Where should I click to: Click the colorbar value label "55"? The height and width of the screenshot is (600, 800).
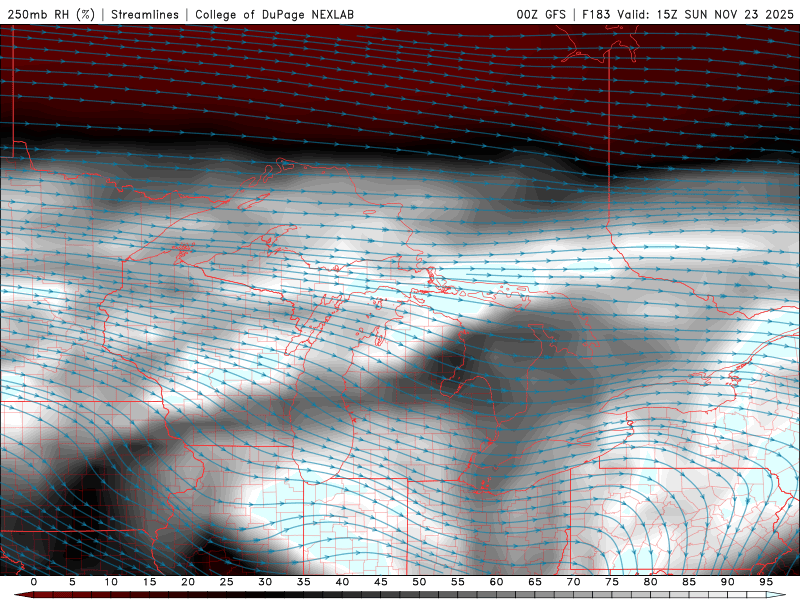tap(458, 582)
